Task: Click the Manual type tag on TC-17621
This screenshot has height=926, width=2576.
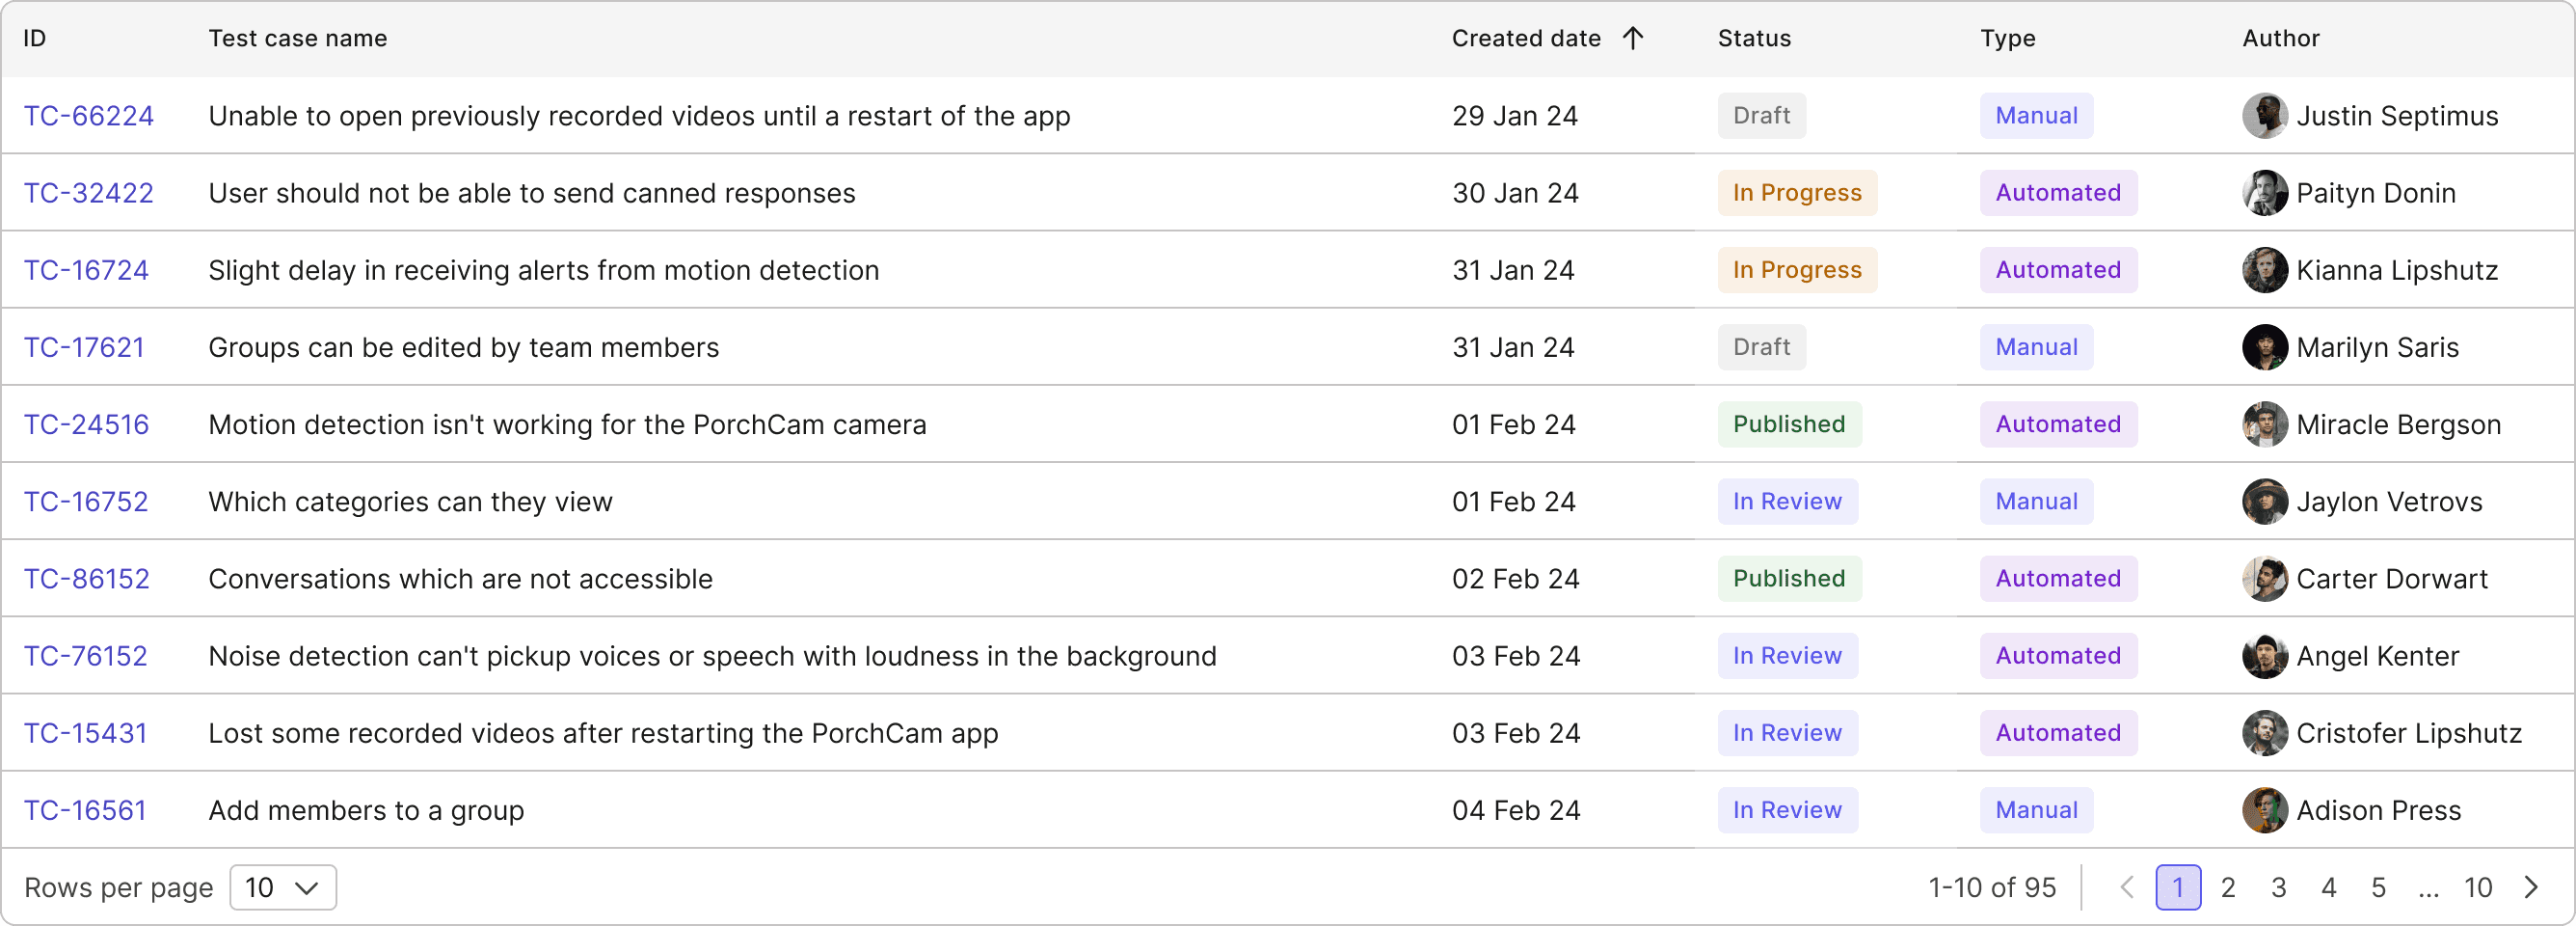Action: click(x=2036, y=347)
